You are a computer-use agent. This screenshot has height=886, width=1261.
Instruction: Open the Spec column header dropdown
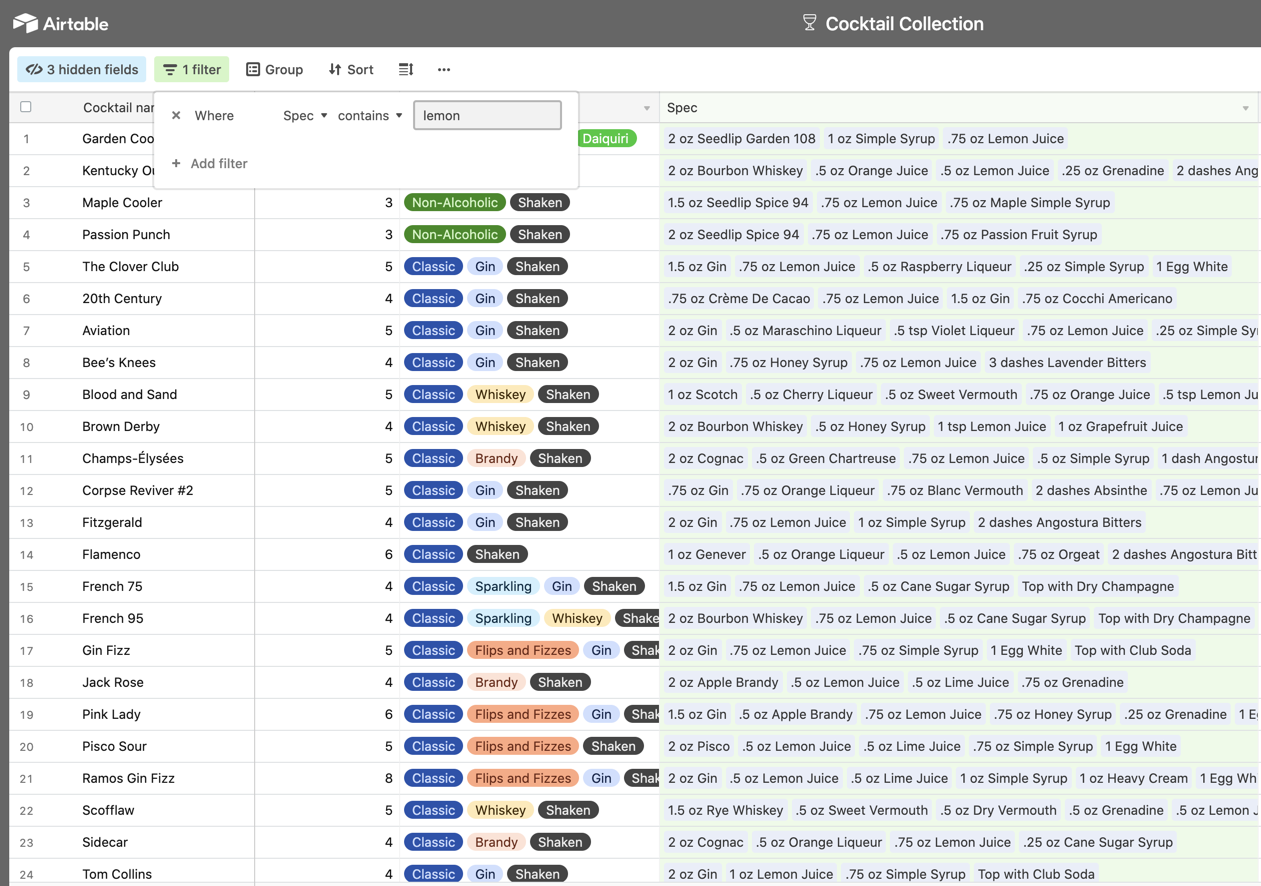click(x=1244, y=107)
